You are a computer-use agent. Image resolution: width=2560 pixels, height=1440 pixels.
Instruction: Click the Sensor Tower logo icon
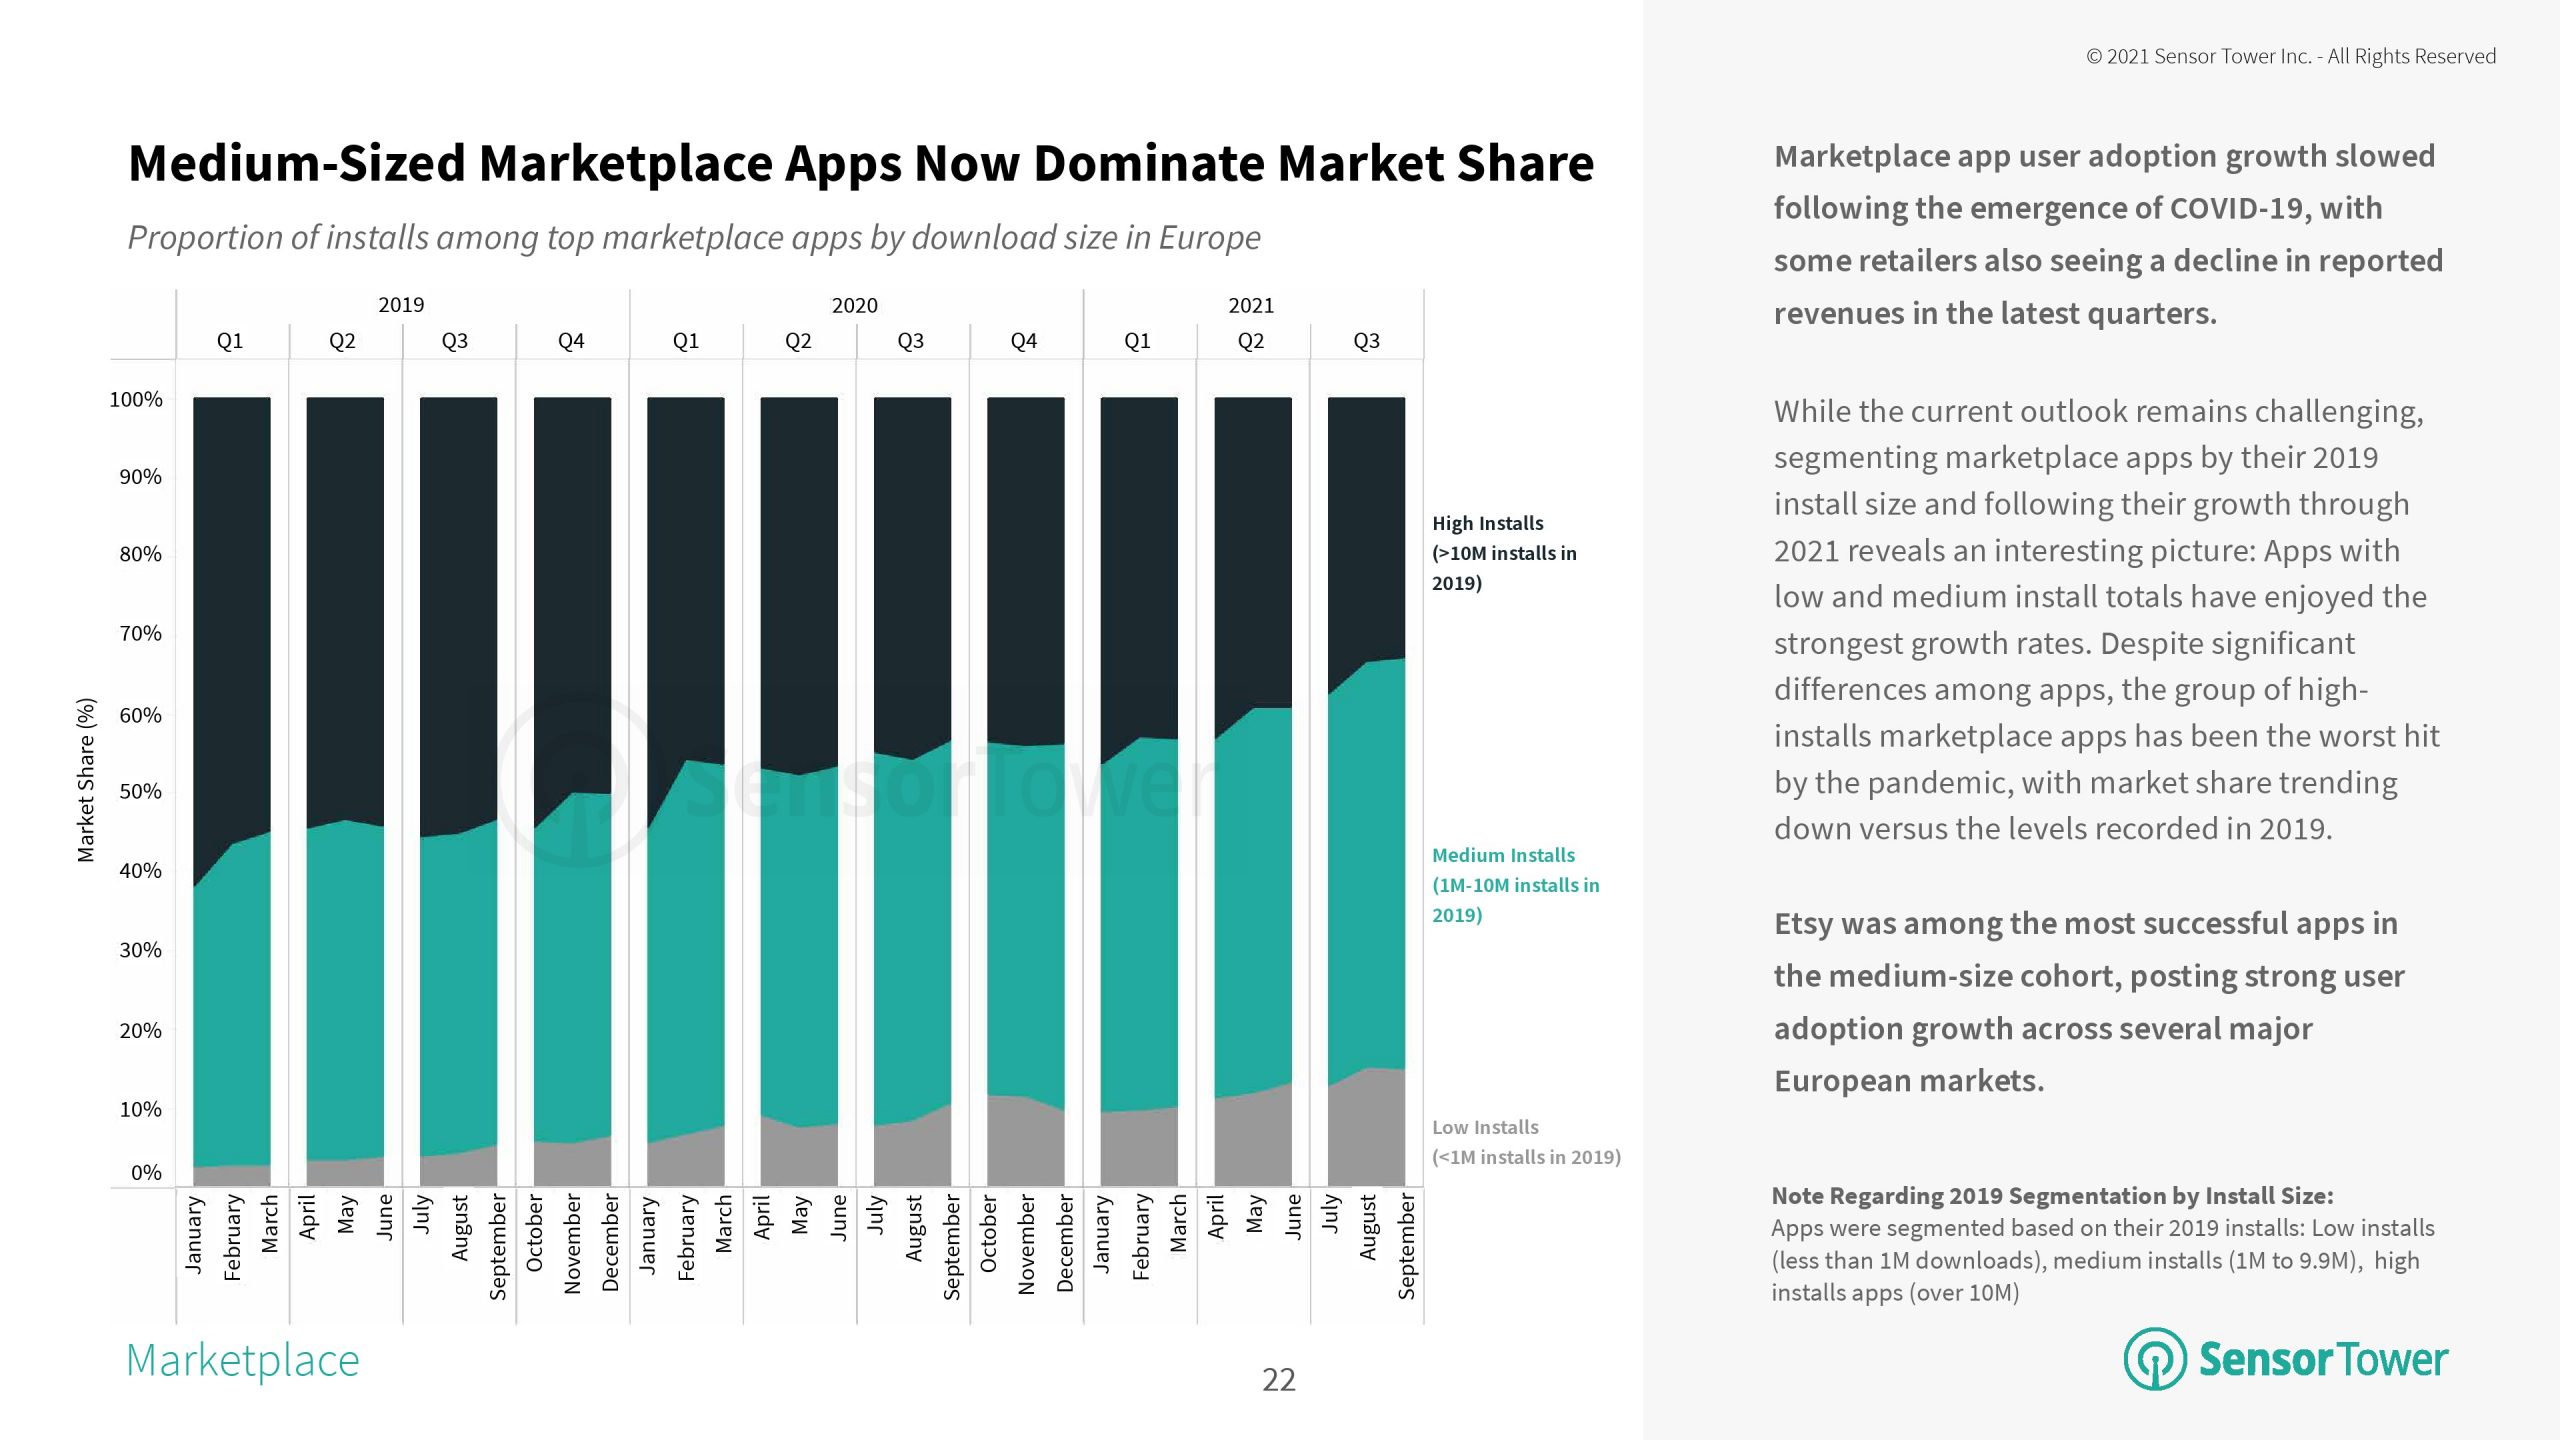(2154, 1359)
